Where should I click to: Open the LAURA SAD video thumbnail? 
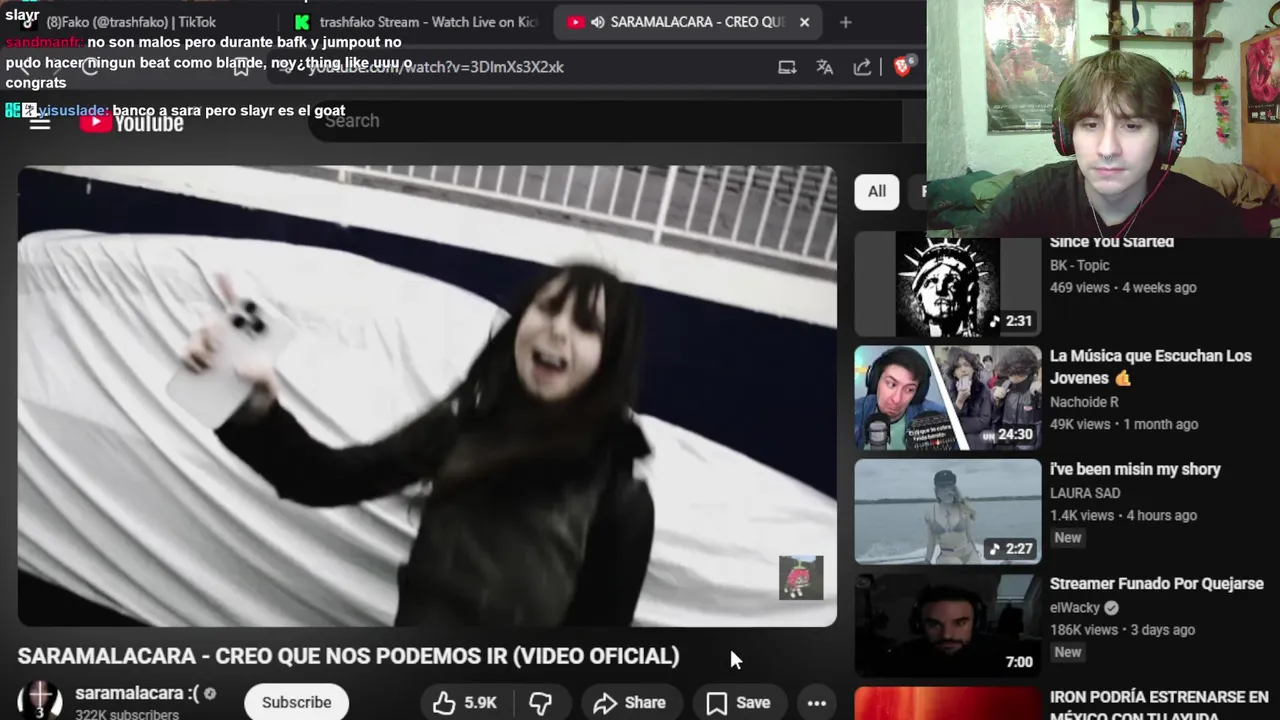[947, 512]
